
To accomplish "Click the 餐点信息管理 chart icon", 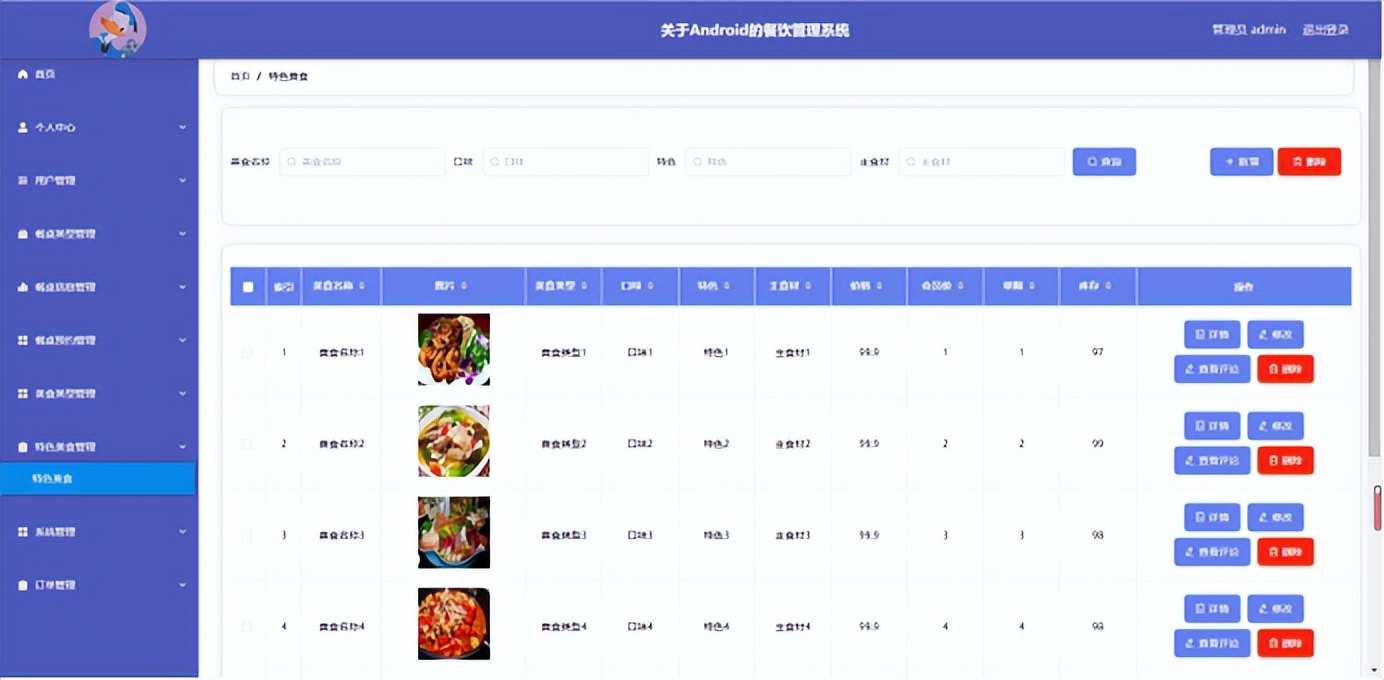I will pos(22,287).
